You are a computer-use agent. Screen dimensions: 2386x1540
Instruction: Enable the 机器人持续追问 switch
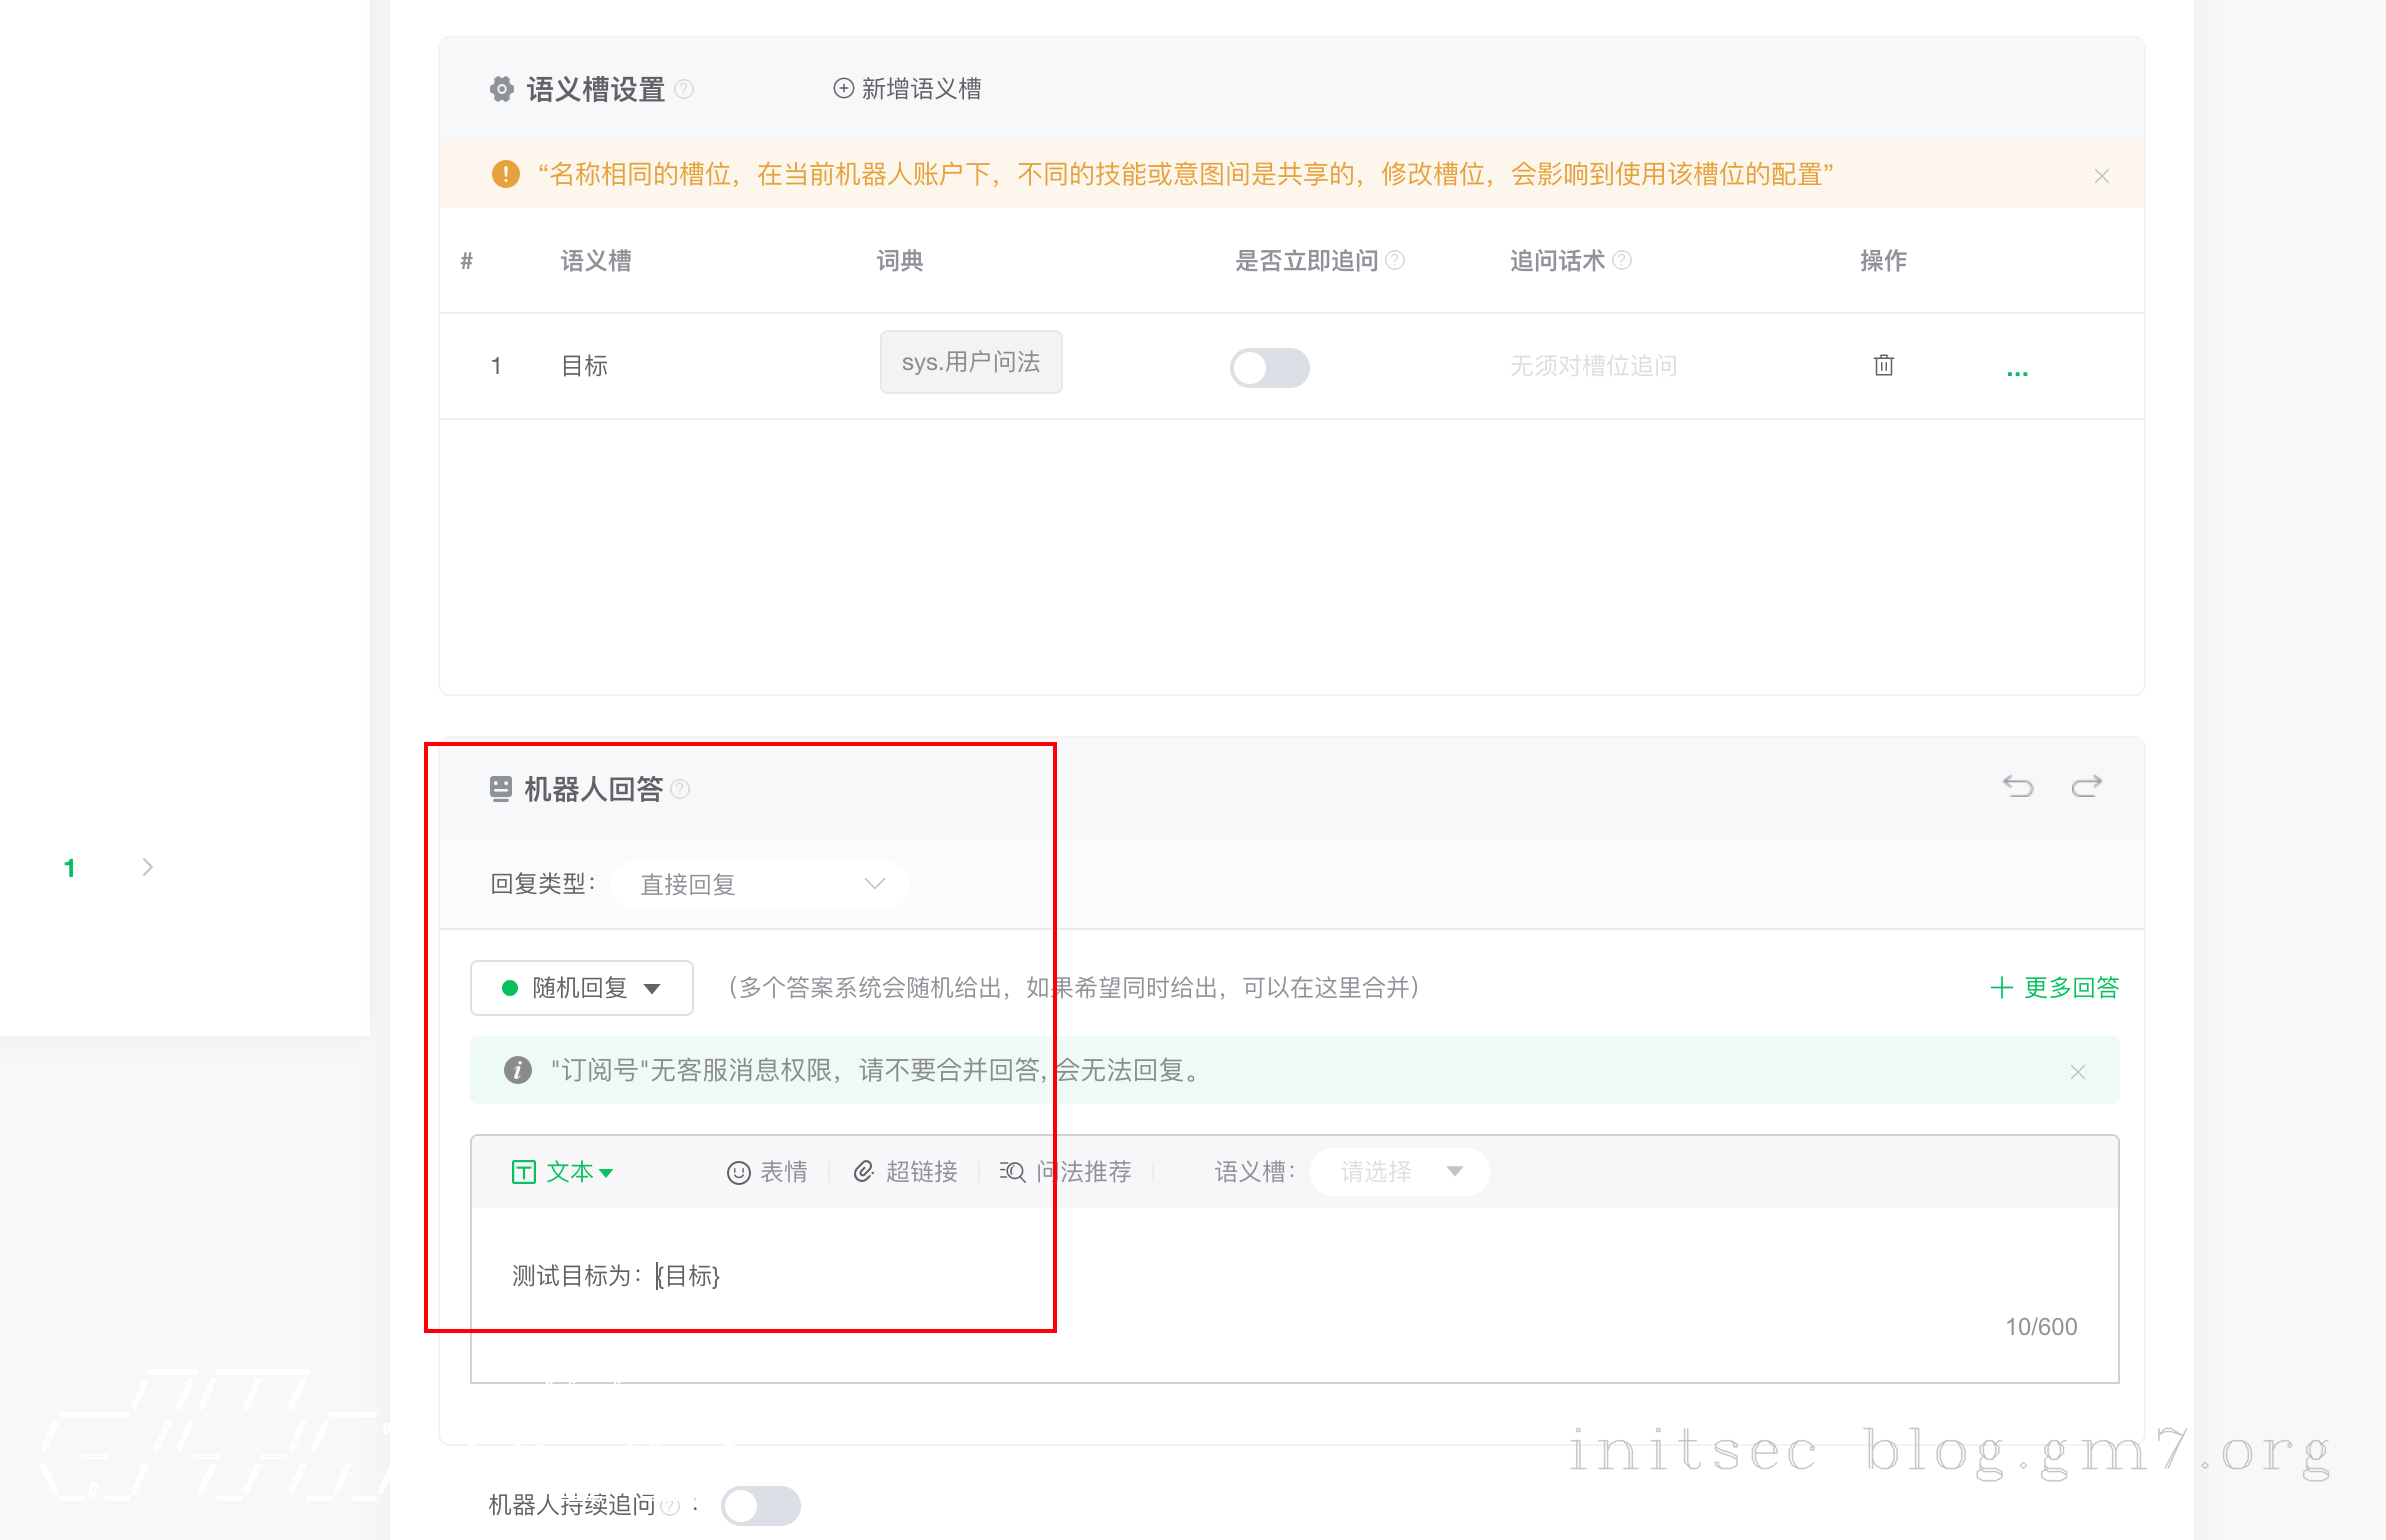[761, 1505]
